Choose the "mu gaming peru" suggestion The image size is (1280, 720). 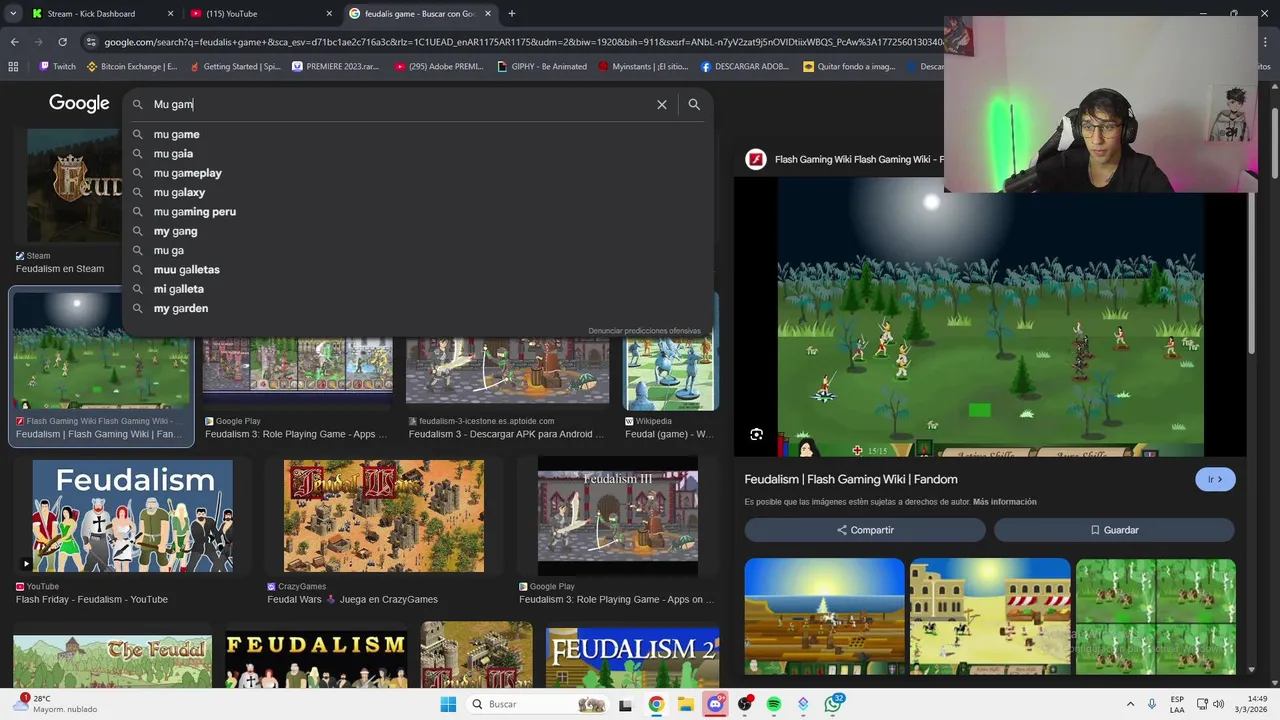click(418, 212)
